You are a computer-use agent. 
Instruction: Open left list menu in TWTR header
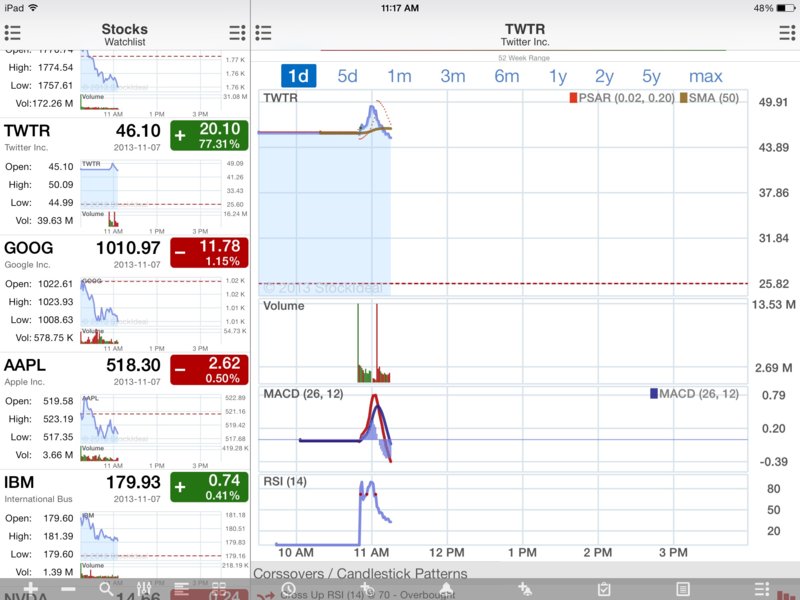tap(264, 33)
